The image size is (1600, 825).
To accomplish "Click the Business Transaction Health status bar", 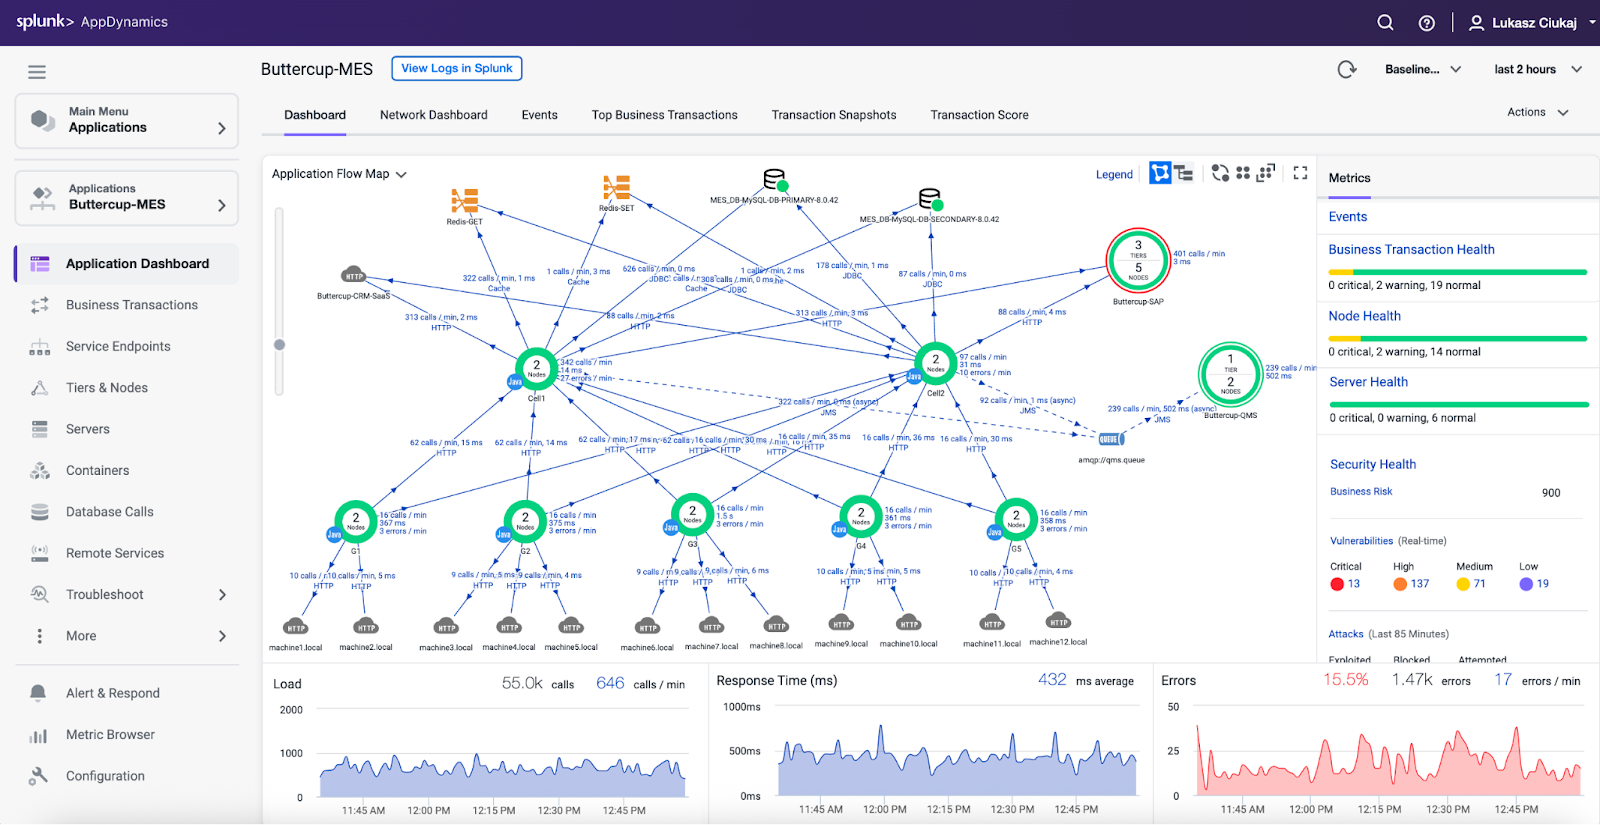I will (1458, 272).
